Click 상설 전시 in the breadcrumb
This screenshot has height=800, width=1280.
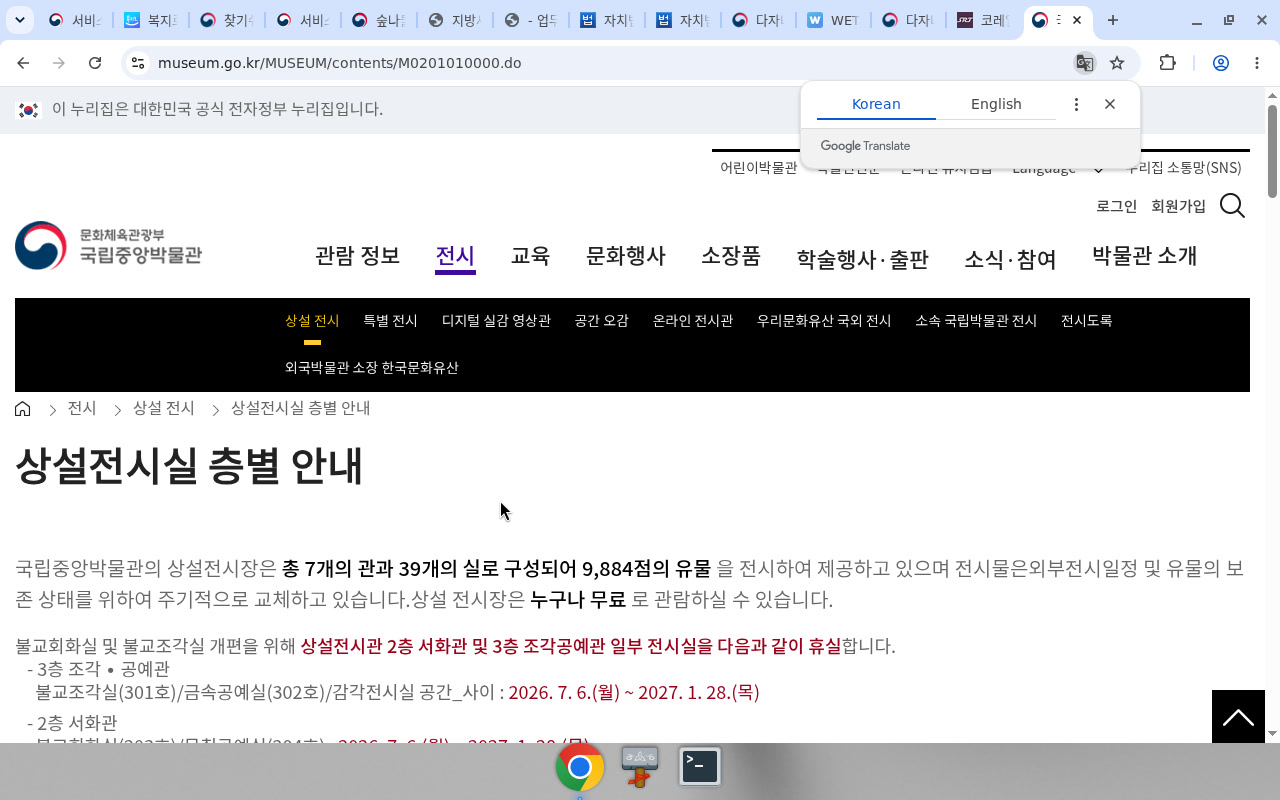[x=164, y=409]
